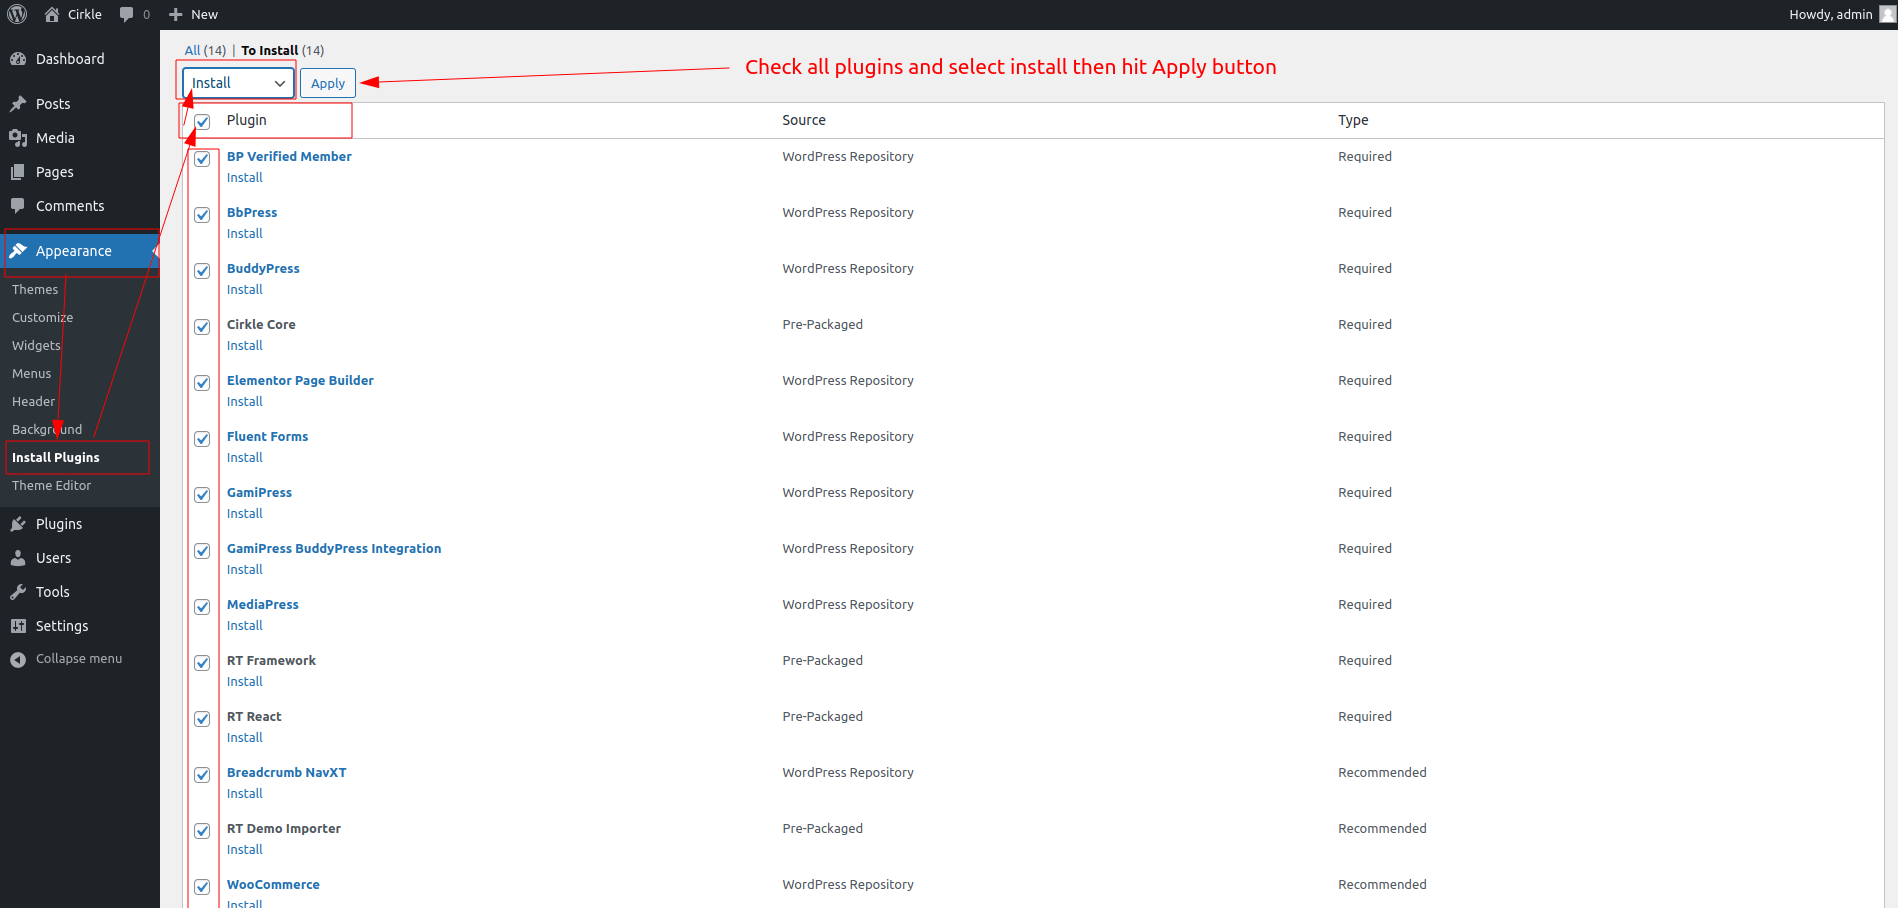The width and height of the screenshot is (1898, 908).
Task: Click the Posts pushpin icon
Action: click(x=18, y=104)
